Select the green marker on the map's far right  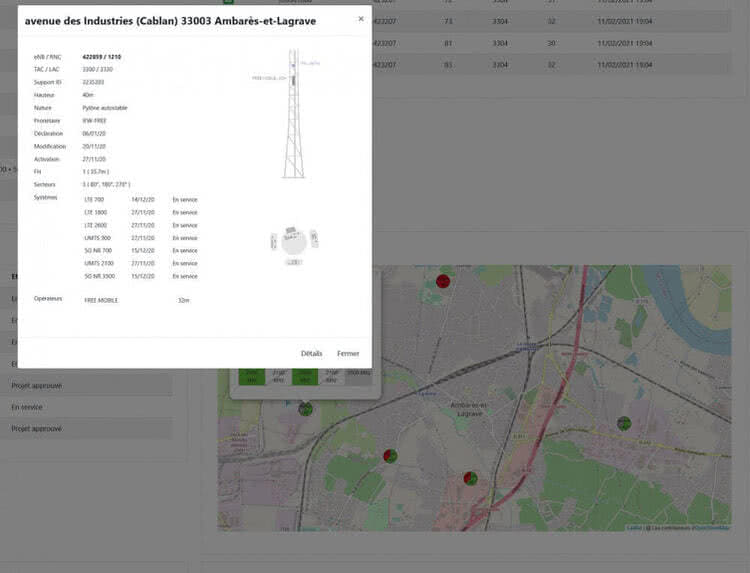click(624, 424)
